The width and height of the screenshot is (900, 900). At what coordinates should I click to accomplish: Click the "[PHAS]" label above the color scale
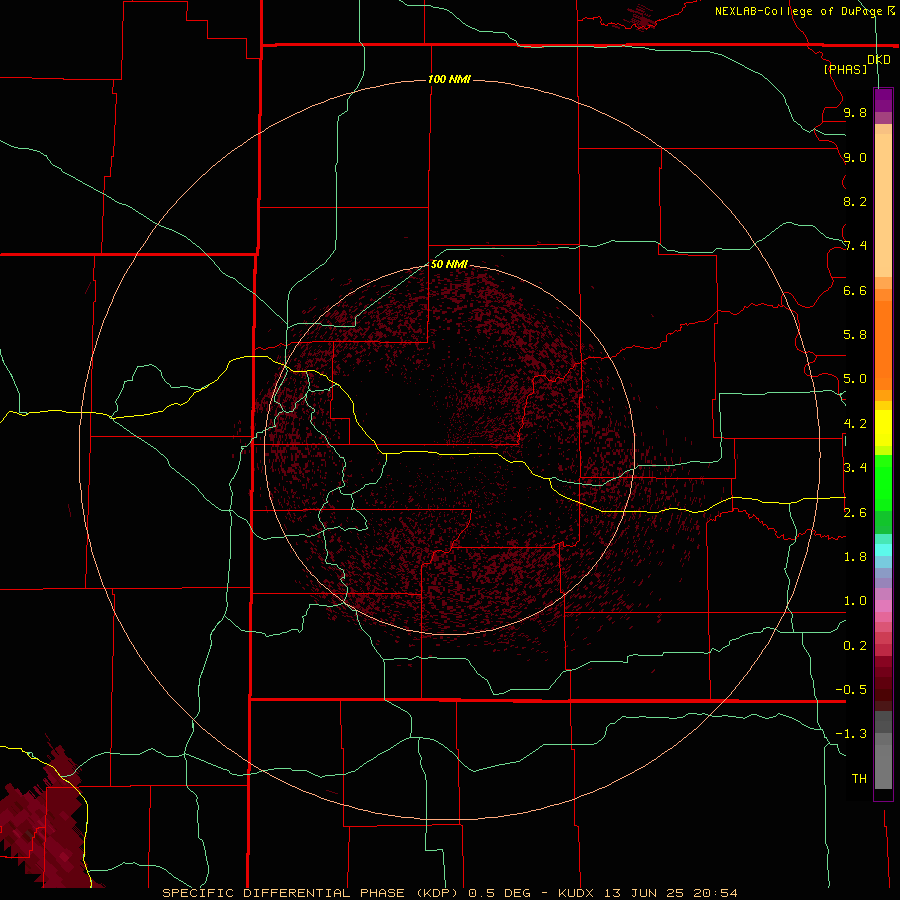(845, 69)
